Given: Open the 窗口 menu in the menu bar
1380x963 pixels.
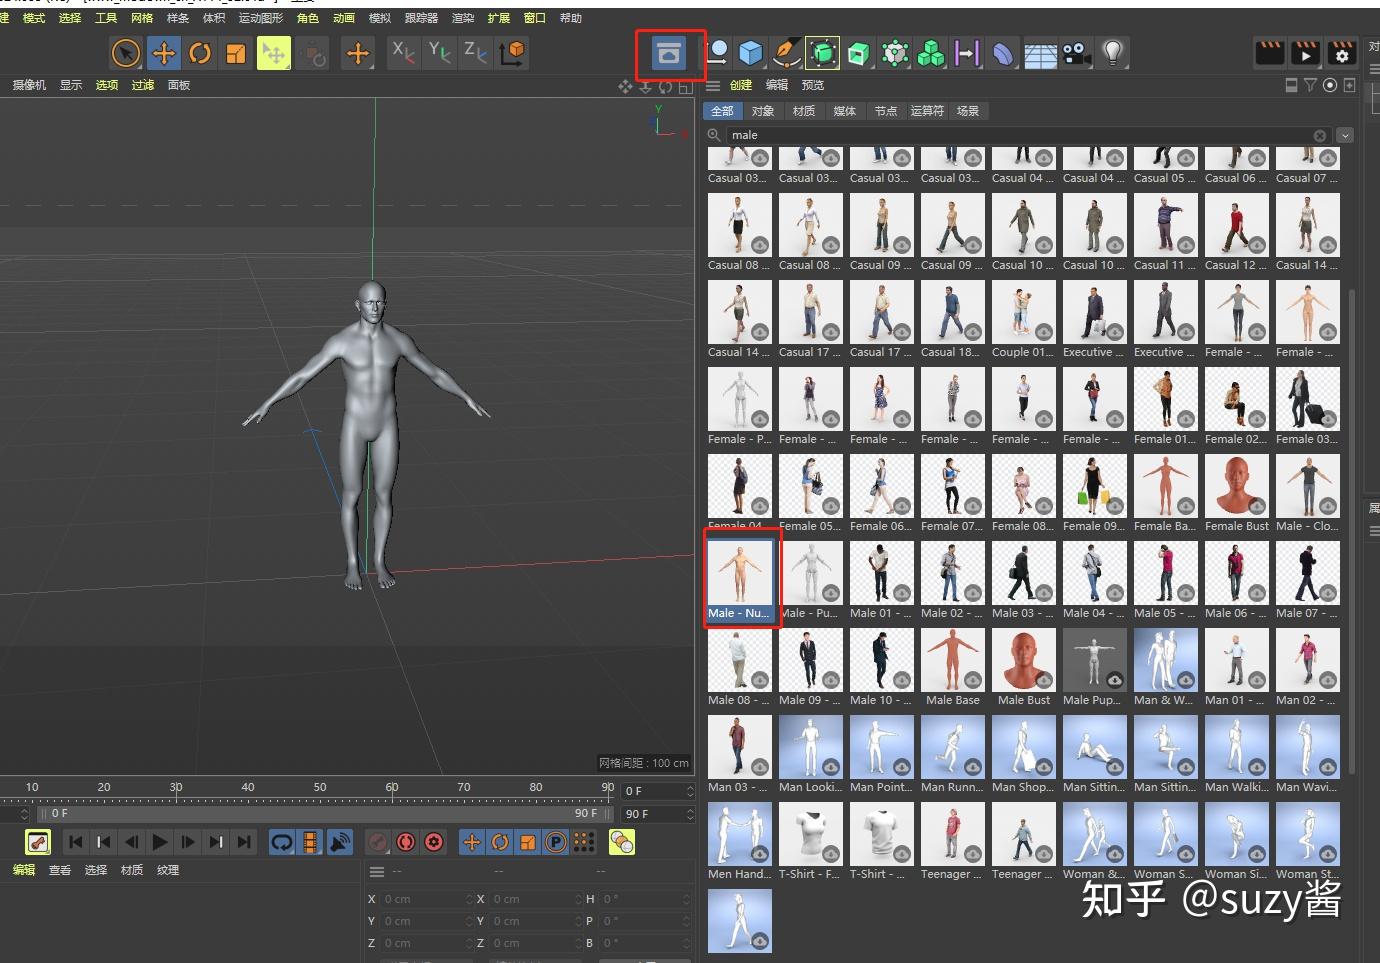Looking at the screenshot, I should [533, 17].
